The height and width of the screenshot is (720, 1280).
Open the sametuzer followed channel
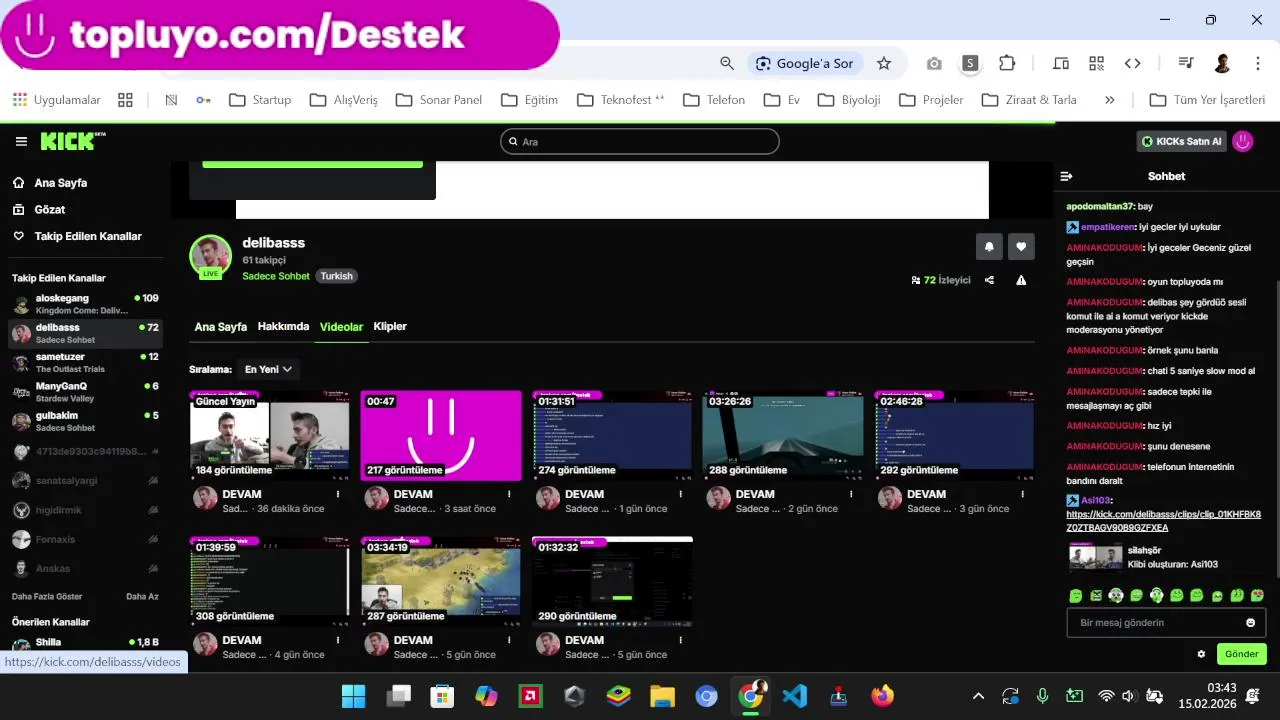point(85,362)
